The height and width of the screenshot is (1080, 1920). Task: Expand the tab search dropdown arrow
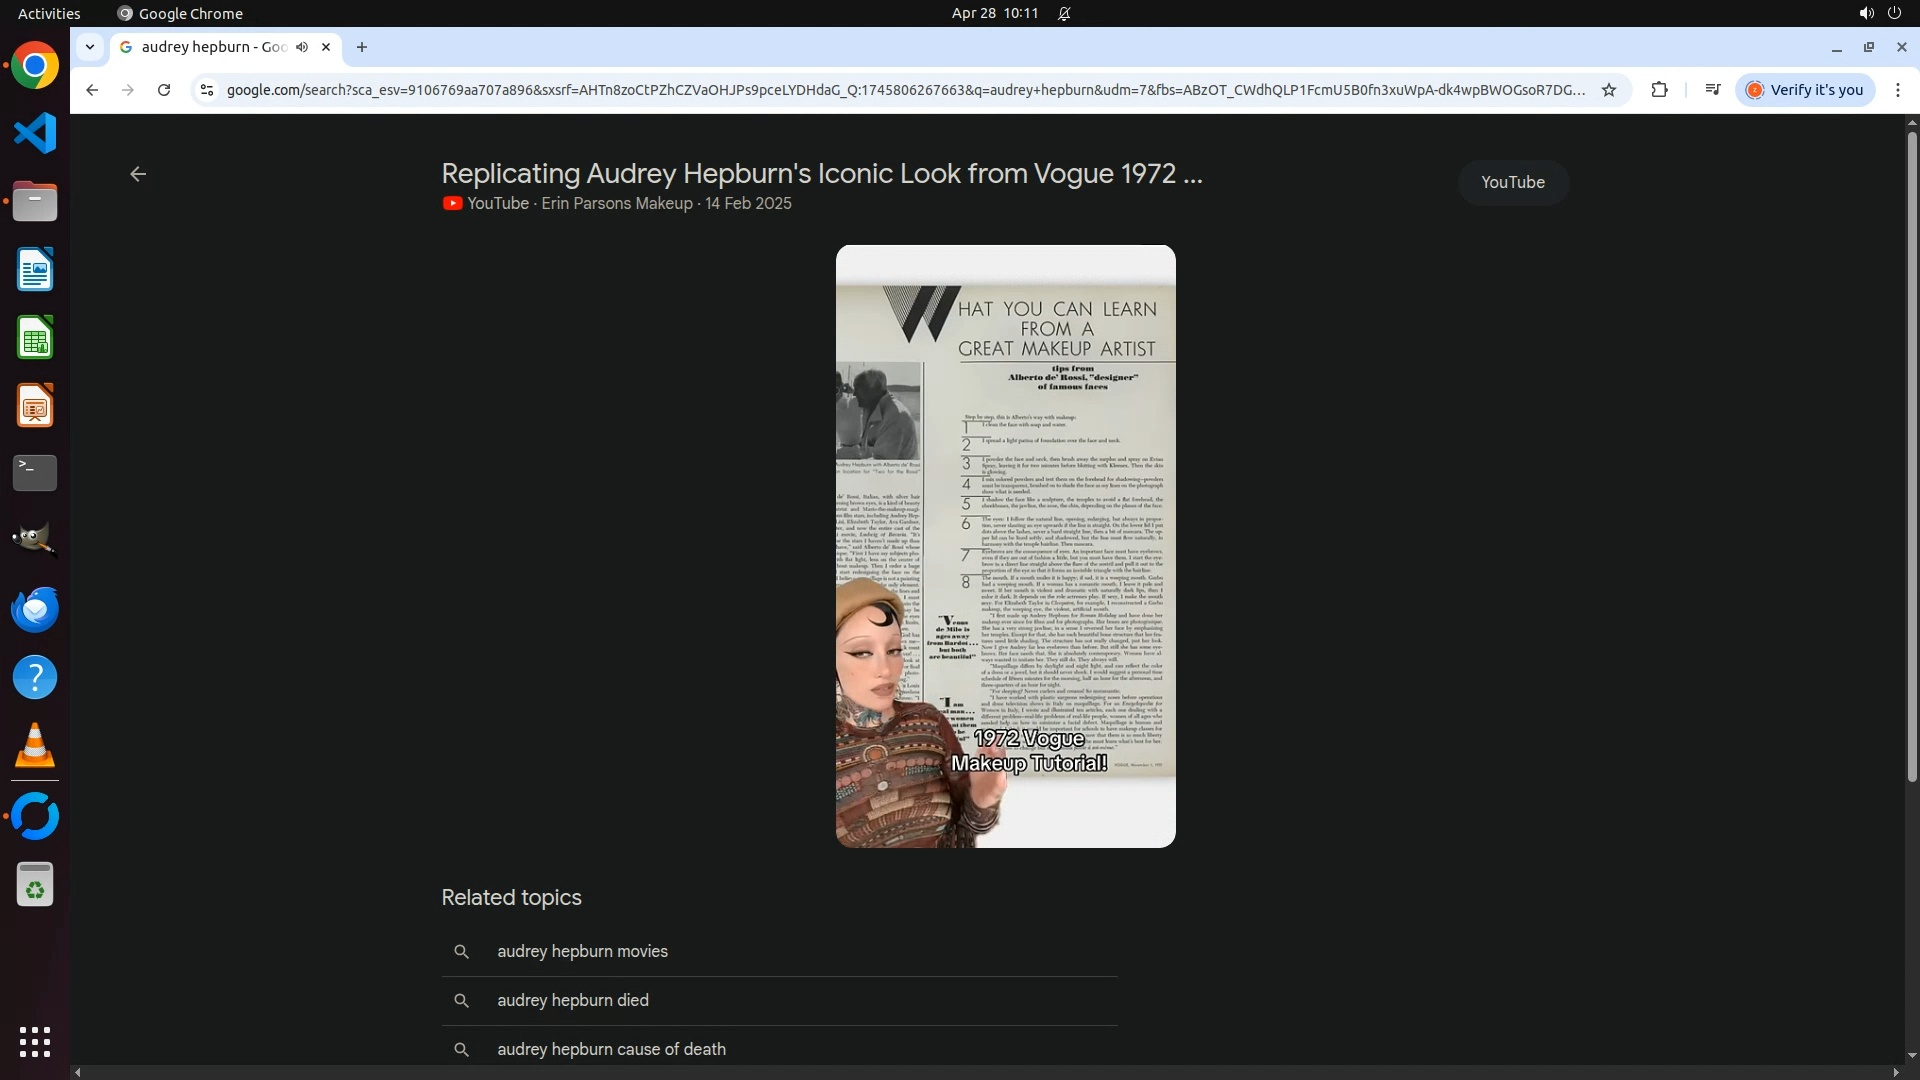(90, 47)
